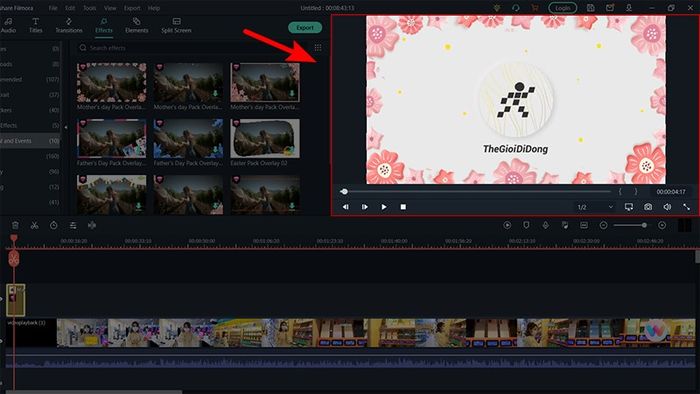Screen dimensions: 700x394
Task: Click the videoplayback (1) video clip
Action: tap(350, 333)
